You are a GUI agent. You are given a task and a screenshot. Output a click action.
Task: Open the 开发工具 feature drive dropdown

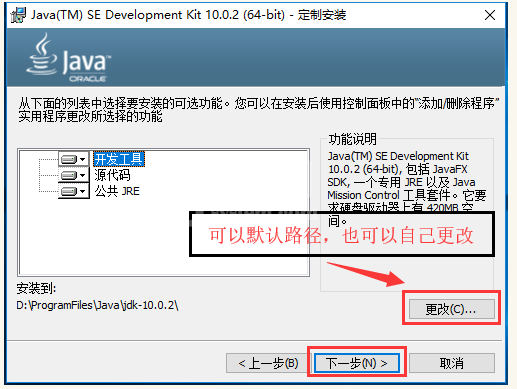point(74,159)
